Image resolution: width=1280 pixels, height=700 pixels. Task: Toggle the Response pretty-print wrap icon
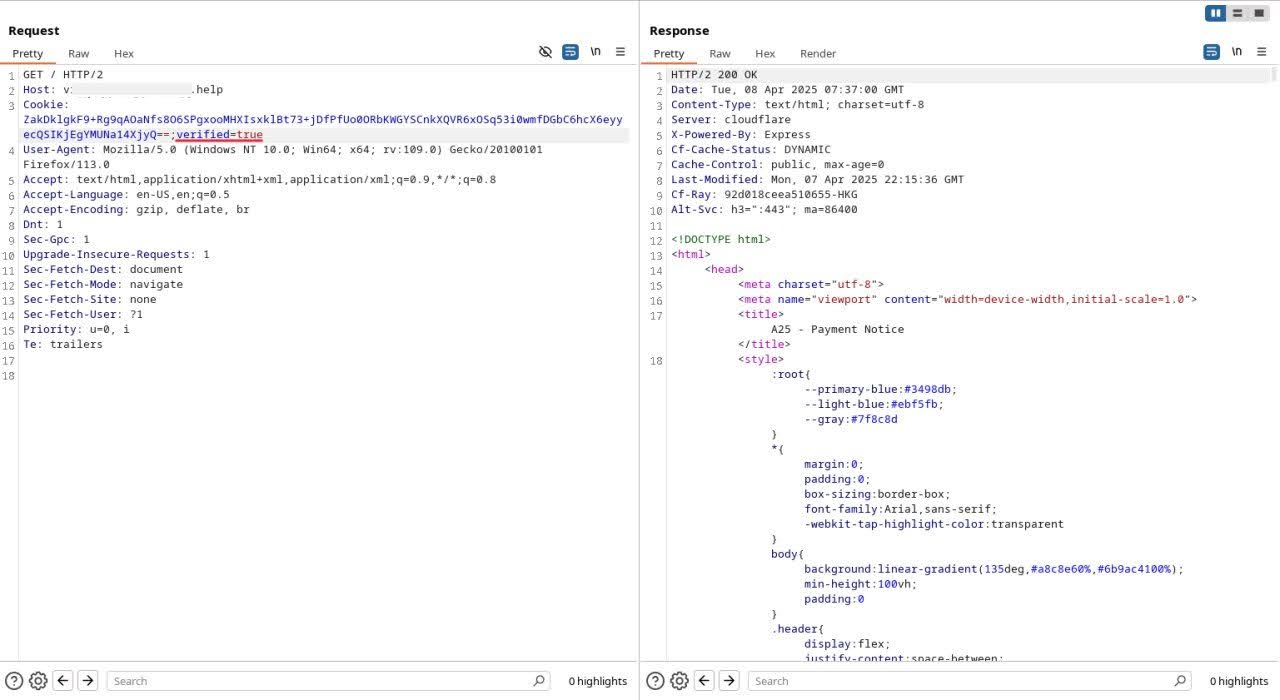pos(1211,52)
